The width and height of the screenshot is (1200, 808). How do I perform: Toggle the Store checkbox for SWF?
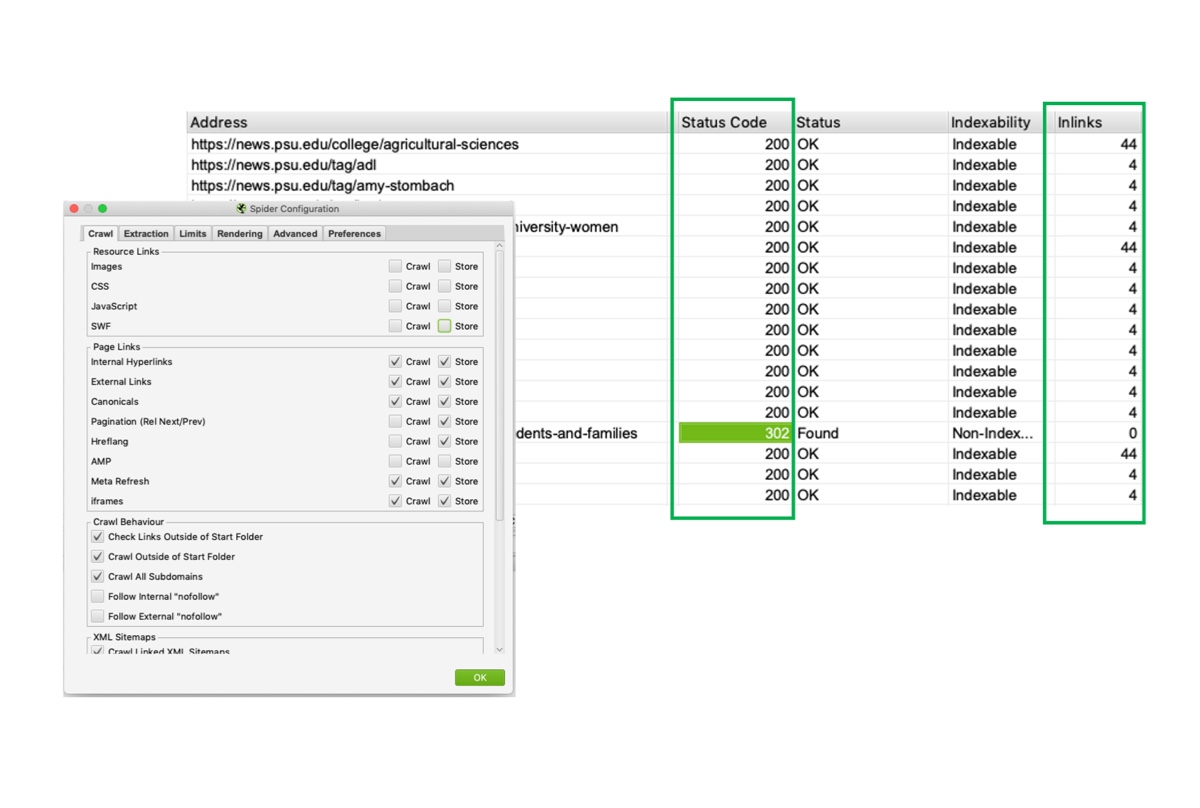tap(445, 326)
